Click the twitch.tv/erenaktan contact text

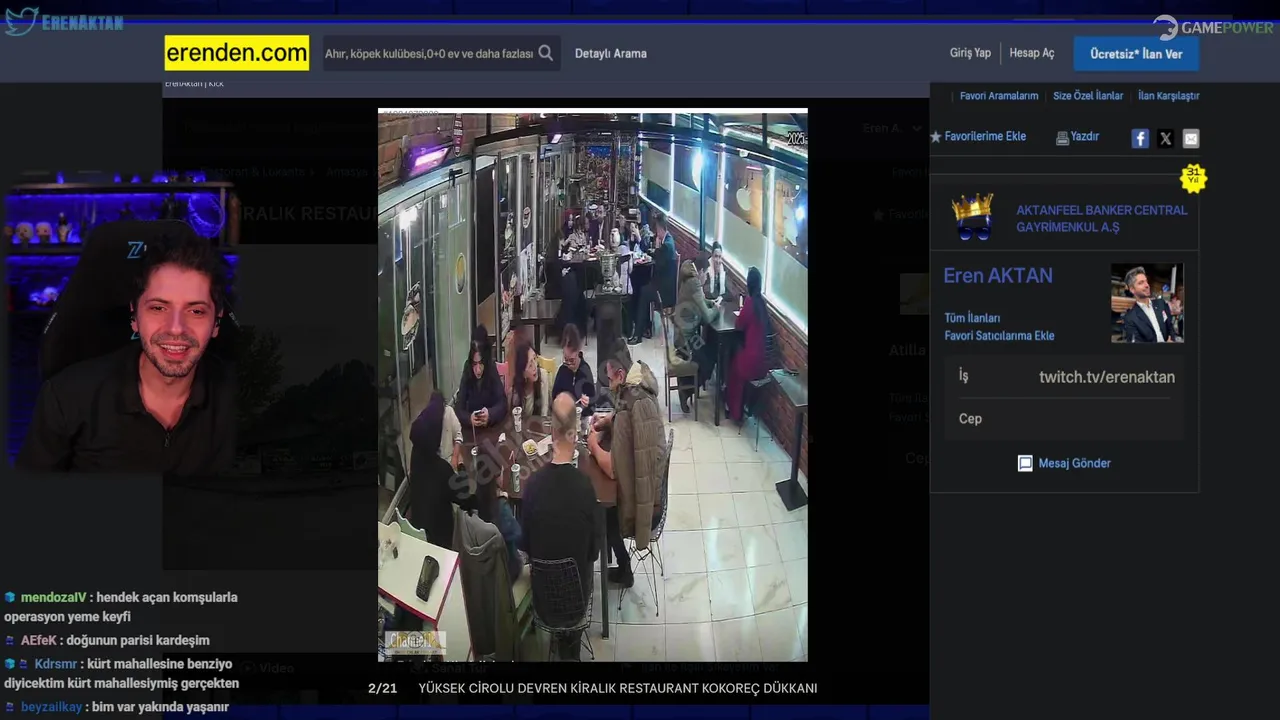[1107, 377]
